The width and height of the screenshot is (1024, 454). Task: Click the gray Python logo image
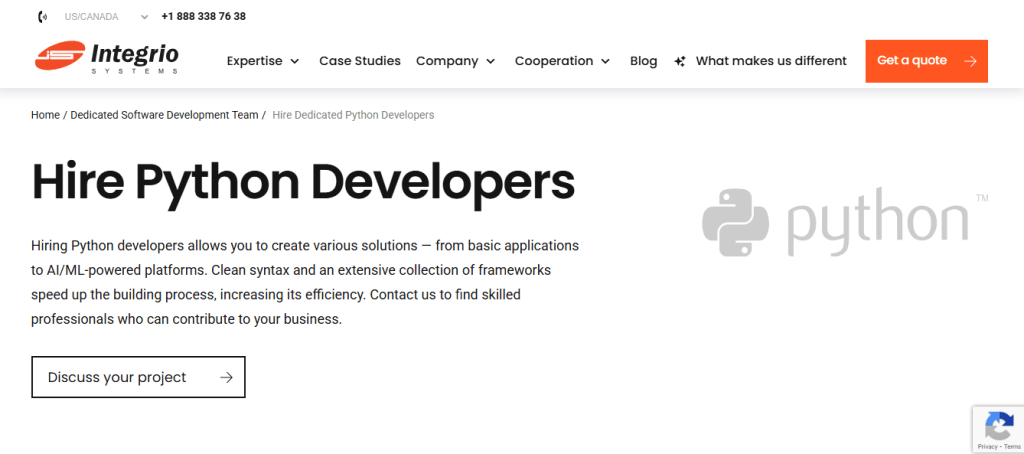coord(834,220)
